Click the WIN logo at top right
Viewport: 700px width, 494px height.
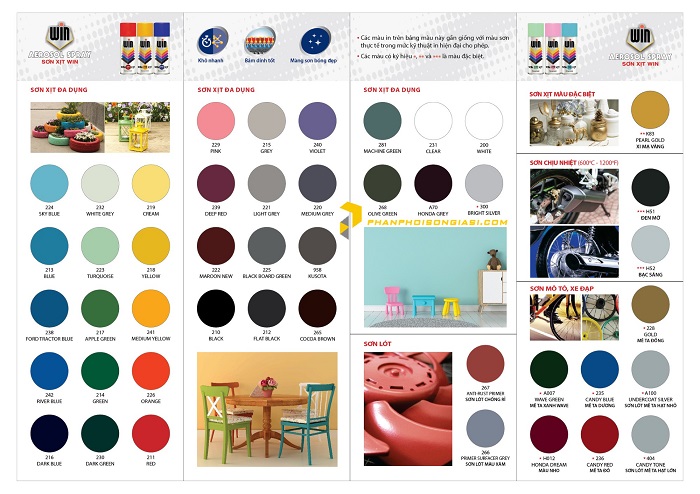coord(640,38)
